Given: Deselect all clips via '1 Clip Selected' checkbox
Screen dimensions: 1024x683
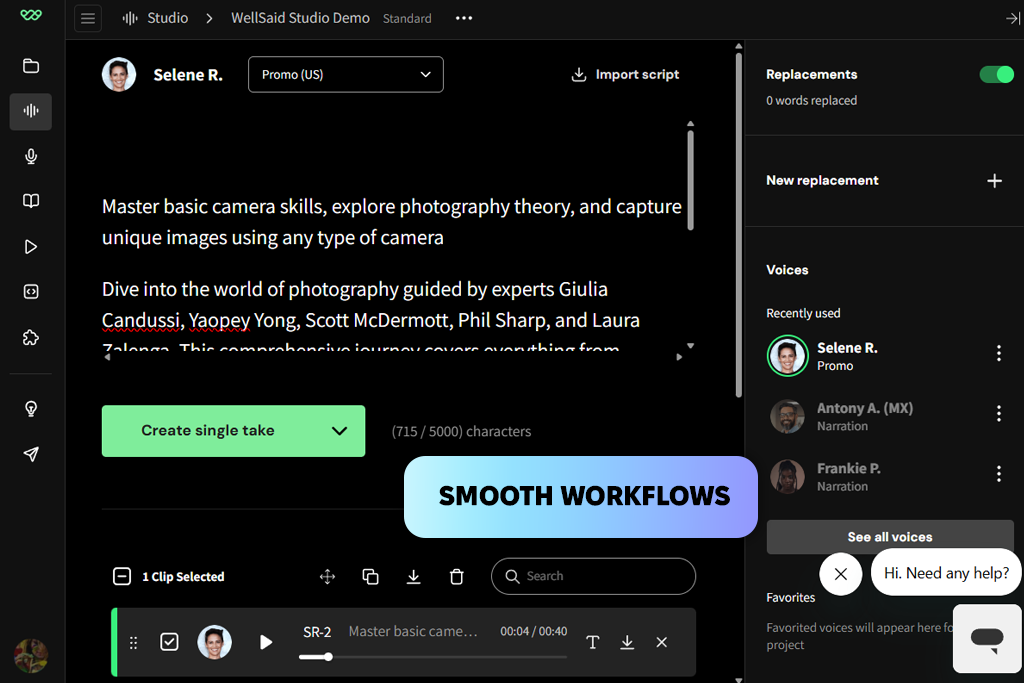Looking at the screenshot, I should pyautogui.click(x=122, y=577).
